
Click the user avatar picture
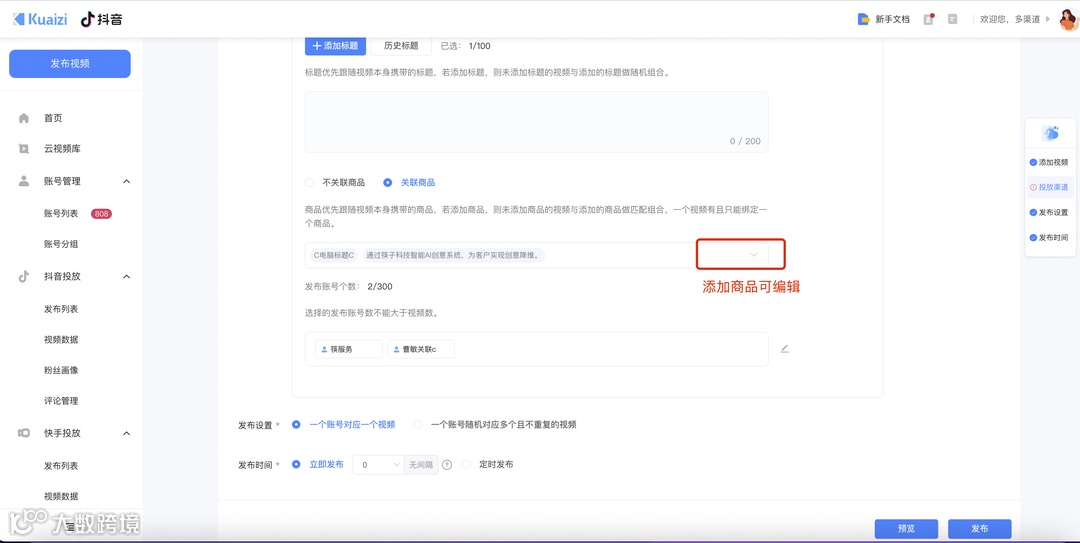pyautogui.click(x=1068, y=19)
